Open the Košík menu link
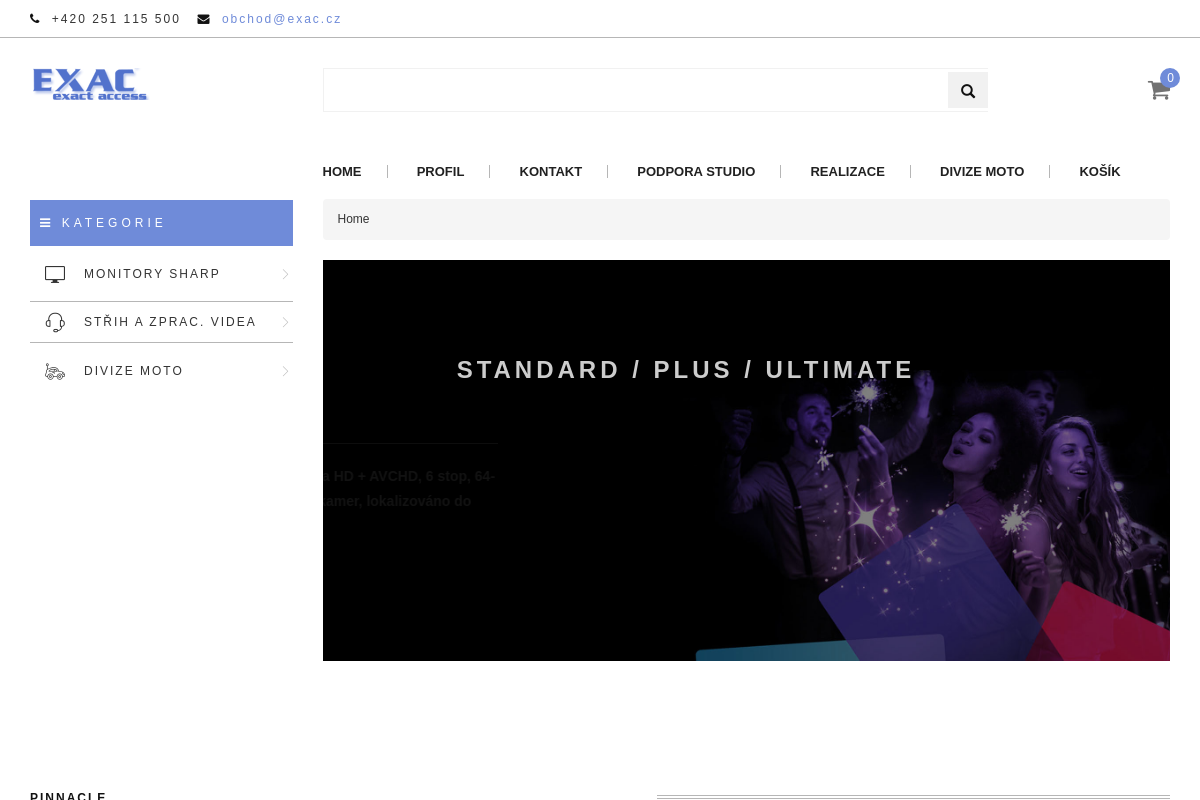Viewport: 1200px width, 800px height. point(1099,172)
